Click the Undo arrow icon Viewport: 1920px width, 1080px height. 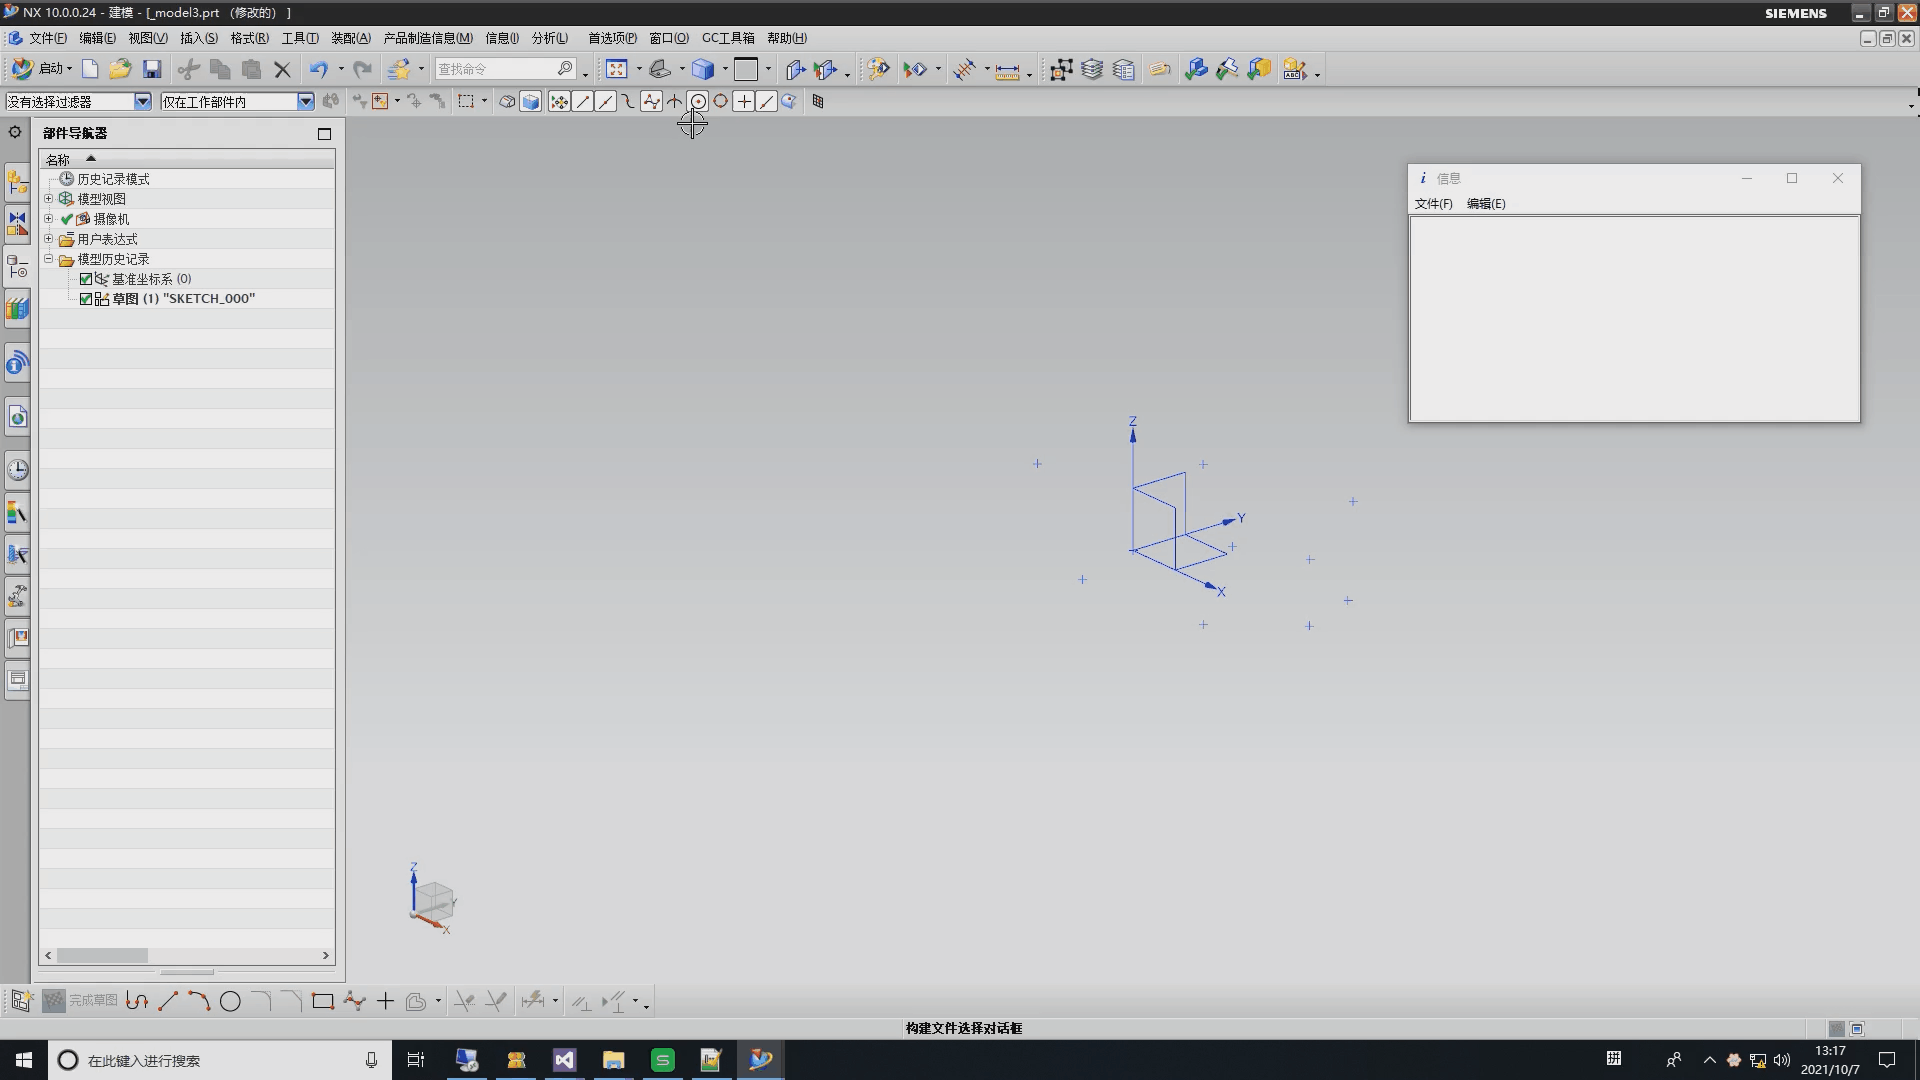point(318,69)
